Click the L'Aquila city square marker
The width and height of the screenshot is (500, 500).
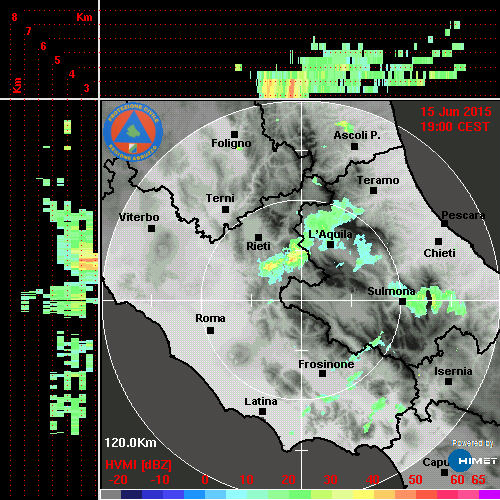(x=330, y=245)
